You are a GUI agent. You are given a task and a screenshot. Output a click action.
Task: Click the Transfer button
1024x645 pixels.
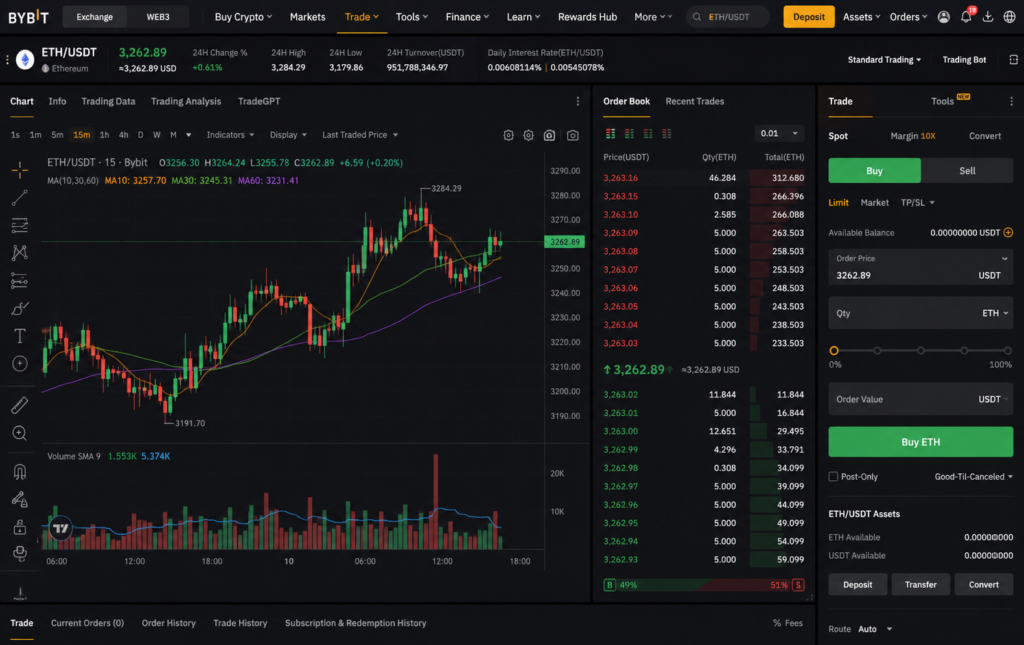921,584
